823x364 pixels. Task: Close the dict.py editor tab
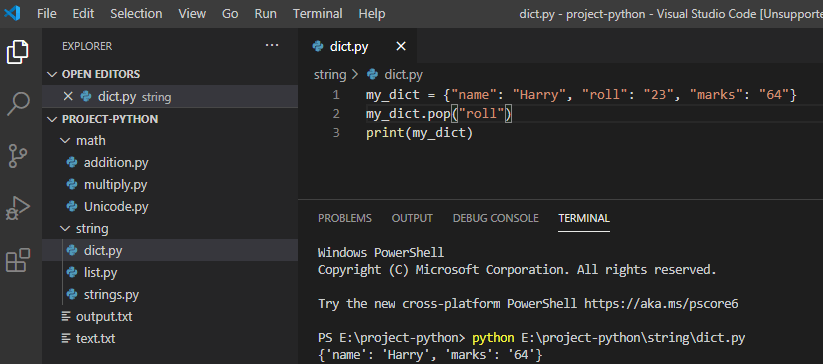(401, 47)
